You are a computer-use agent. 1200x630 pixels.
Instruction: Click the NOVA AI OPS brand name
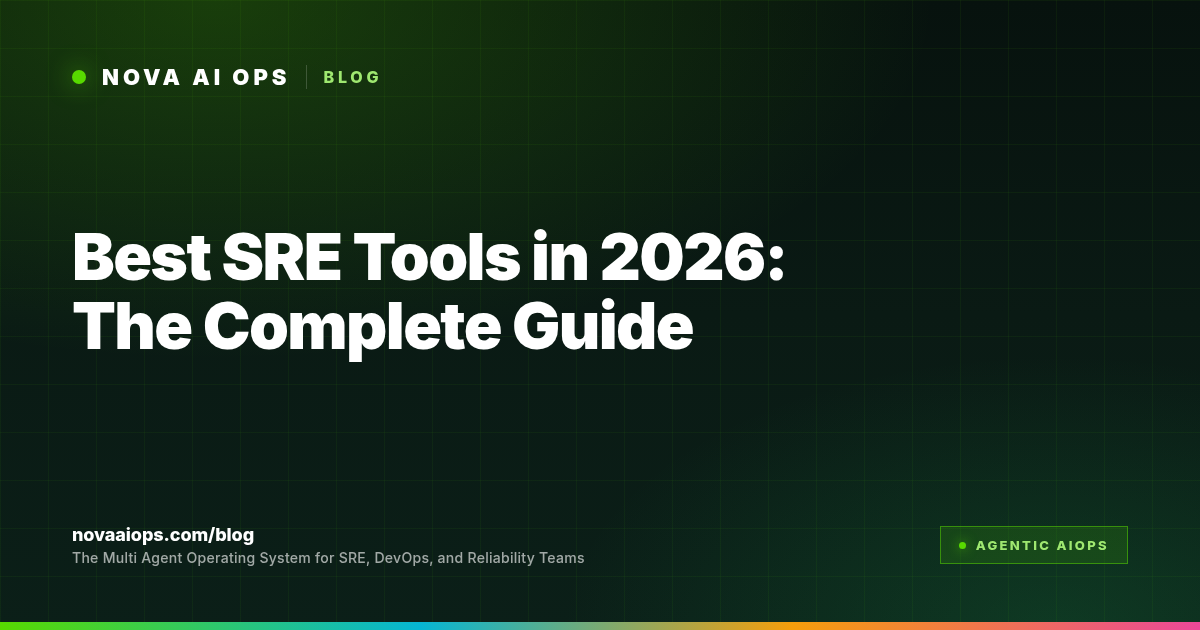195,77
